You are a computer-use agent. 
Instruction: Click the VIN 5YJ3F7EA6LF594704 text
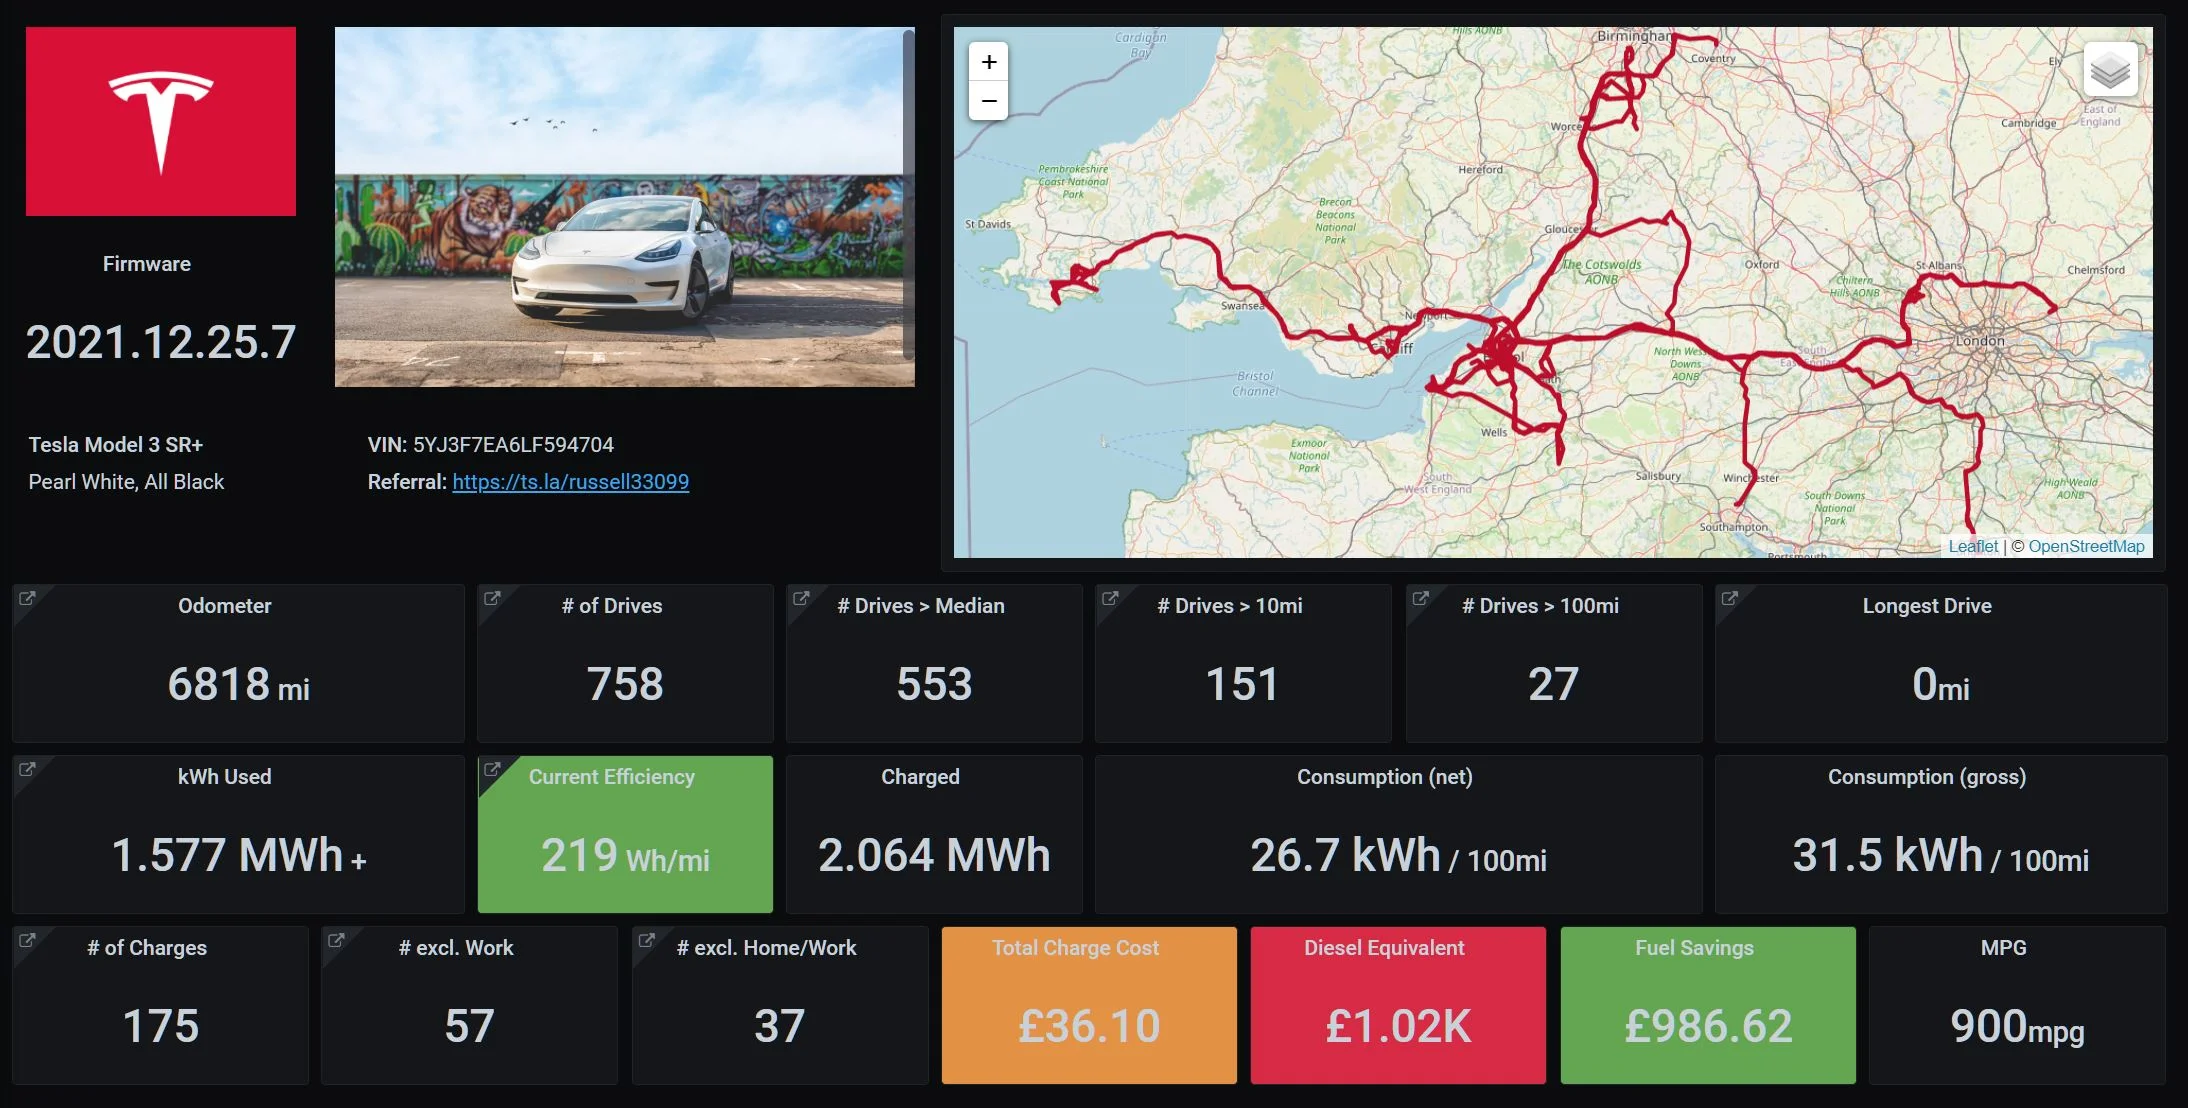pyautogui.click(x=491, y=445)
